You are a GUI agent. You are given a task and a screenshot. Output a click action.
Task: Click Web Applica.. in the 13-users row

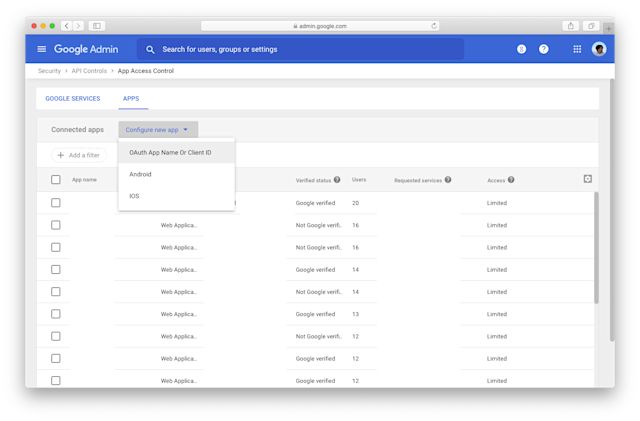(179, 314)
